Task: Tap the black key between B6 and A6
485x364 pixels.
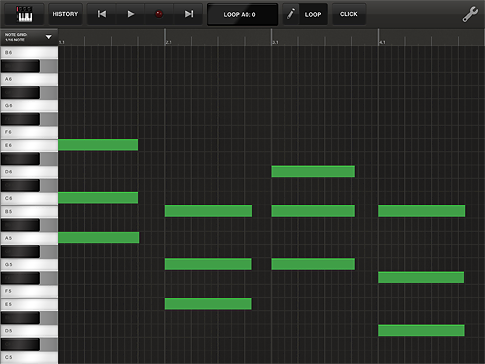Action: [20, 66]
